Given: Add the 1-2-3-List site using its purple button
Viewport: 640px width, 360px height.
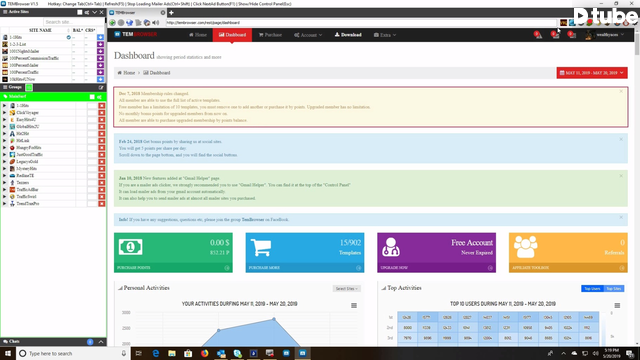Looking at the screenshot, I should 100,44.
